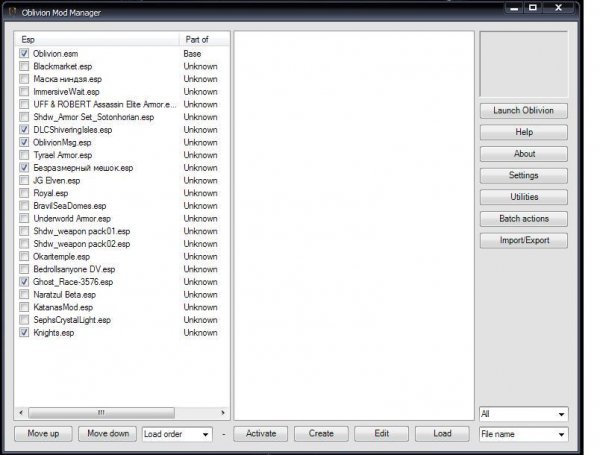The width and height of the screenshot is (600, 455).
Task: Open the File name sort dropdown
Action: 523,434
